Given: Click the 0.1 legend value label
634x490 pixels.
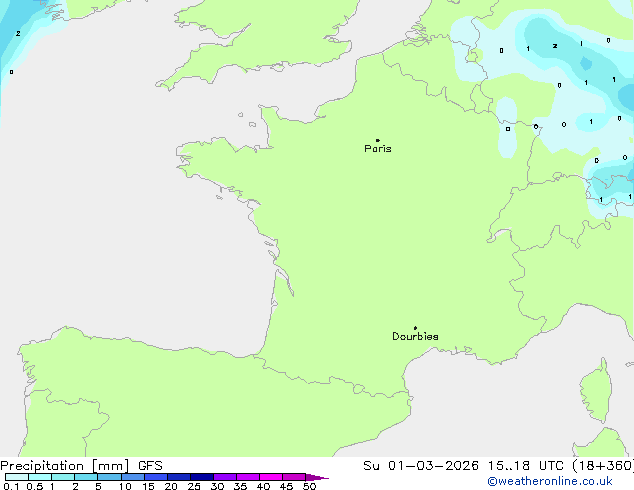Looking at the screenshot, I should point(11,486).
